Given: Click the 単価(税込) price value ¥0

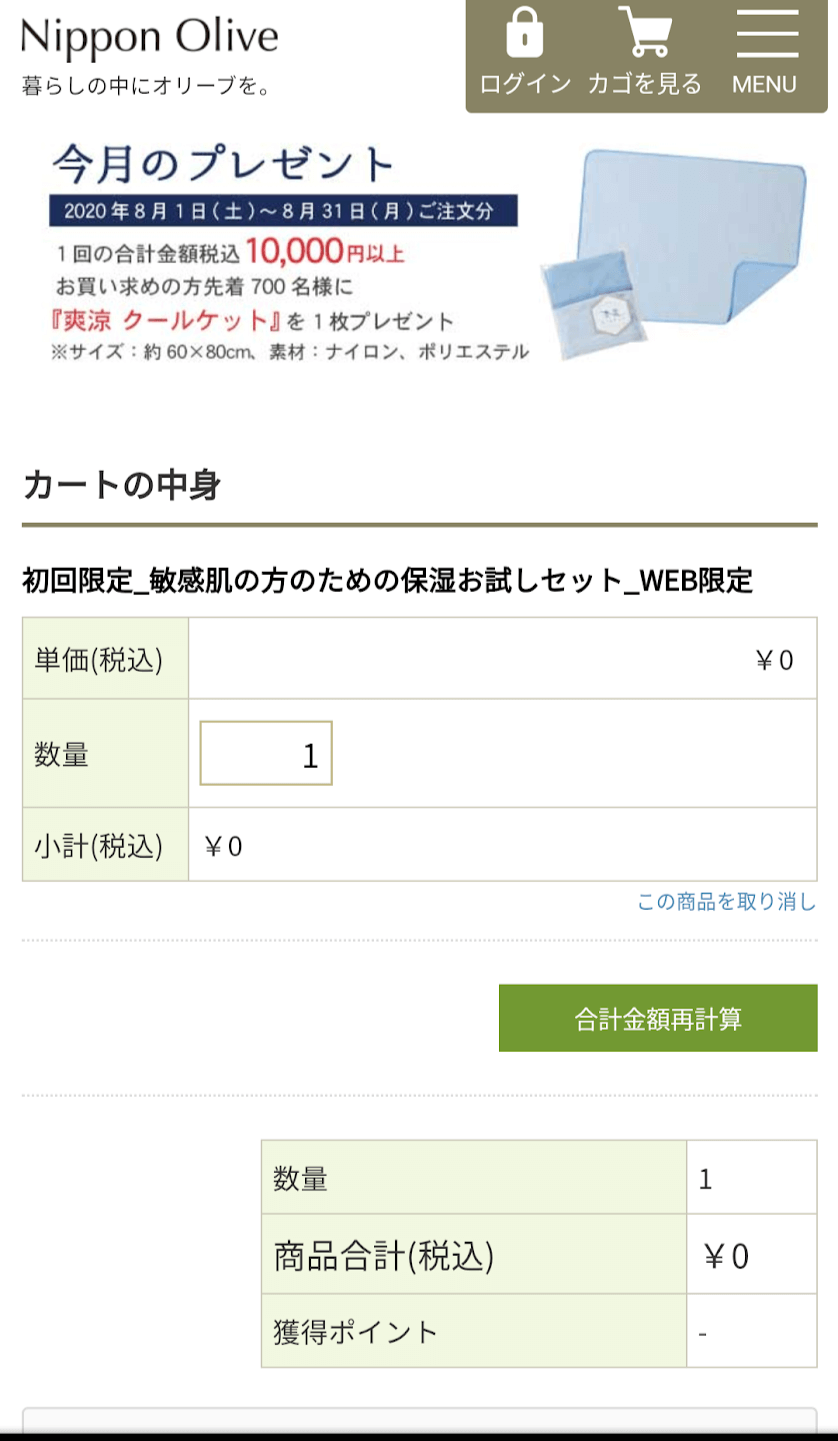Looking at the screenshot, I should point(773,660).
